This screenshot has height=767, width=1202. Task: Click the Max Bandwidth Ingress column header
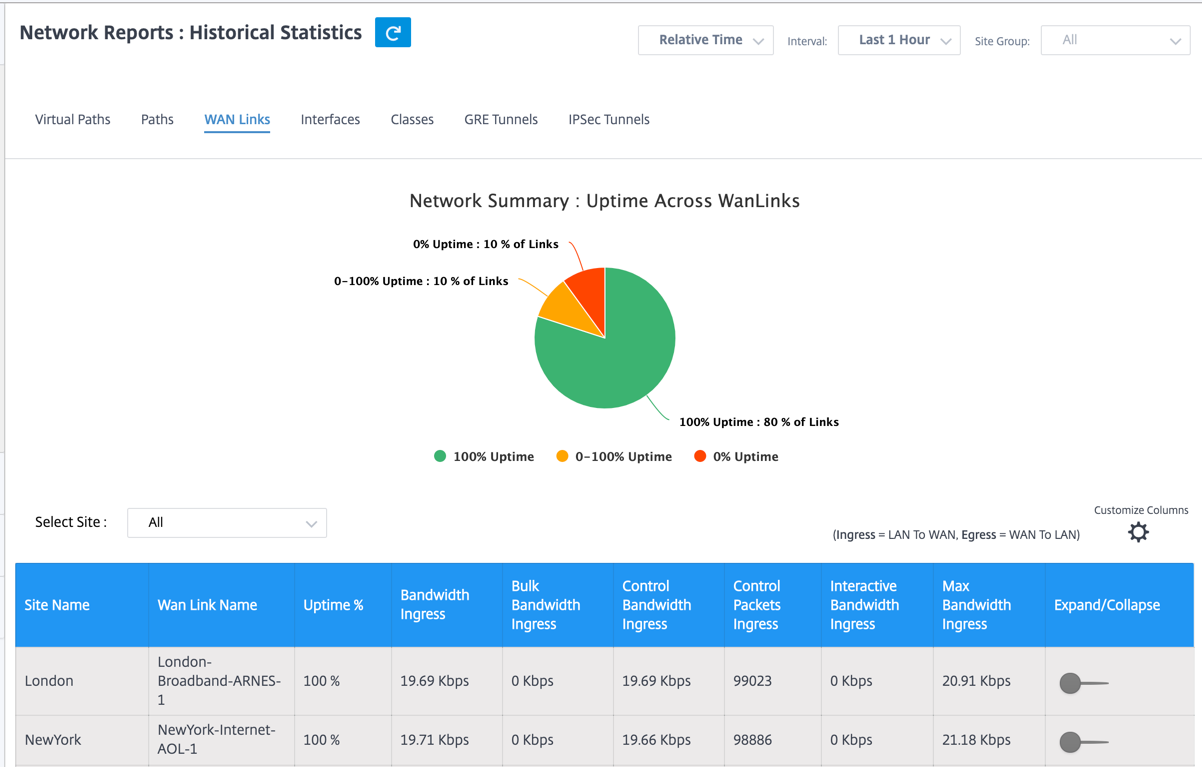(989, 605)
